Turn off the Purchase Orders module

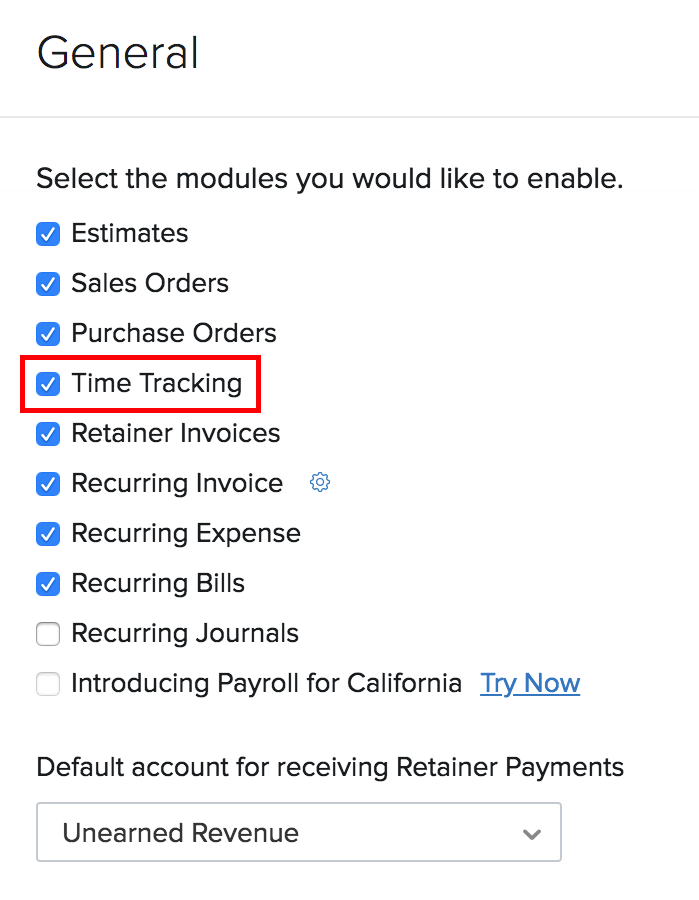pyautogui.click(x=48, y=334)
